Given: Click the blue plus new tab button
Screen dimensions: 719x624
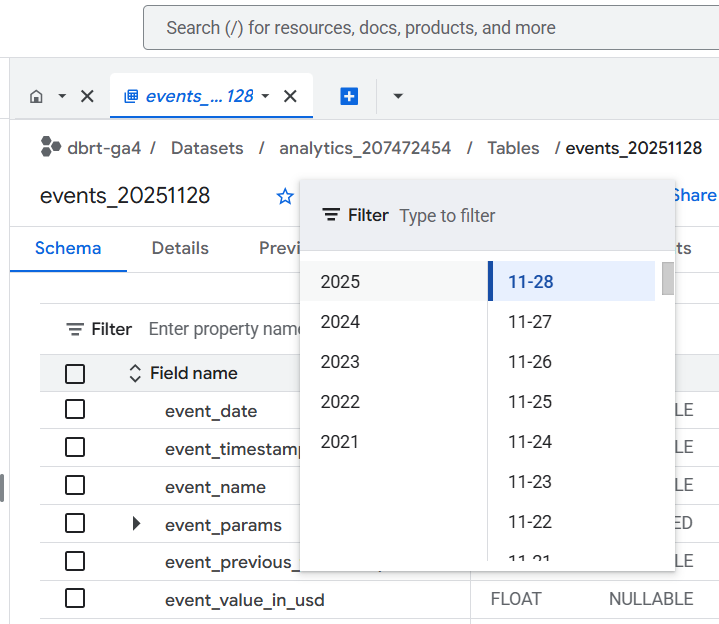Looking at the screenshot, I should [x=349, y=97].
